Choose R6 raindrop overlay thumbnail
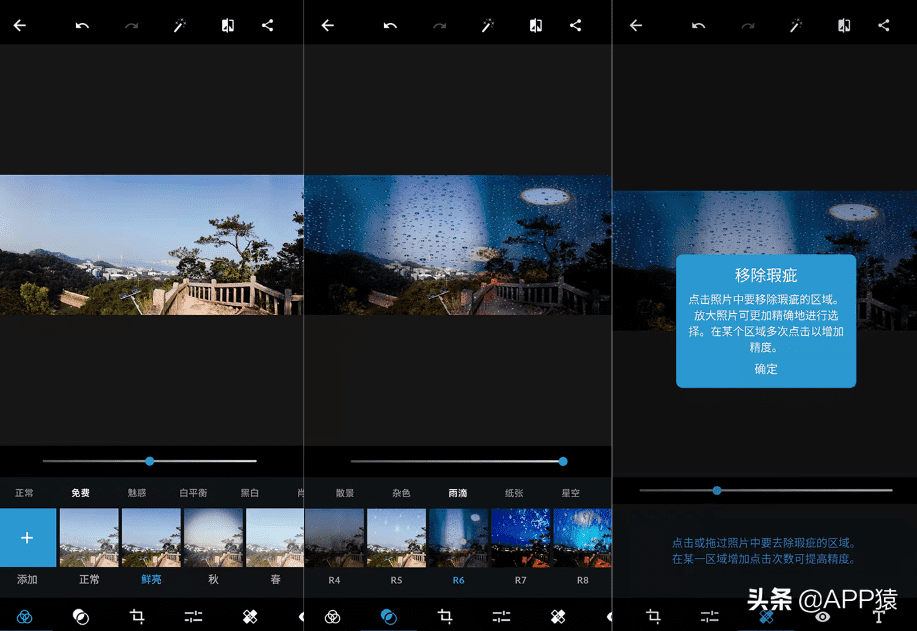This screenshot has width=917, height=631. 458,537
